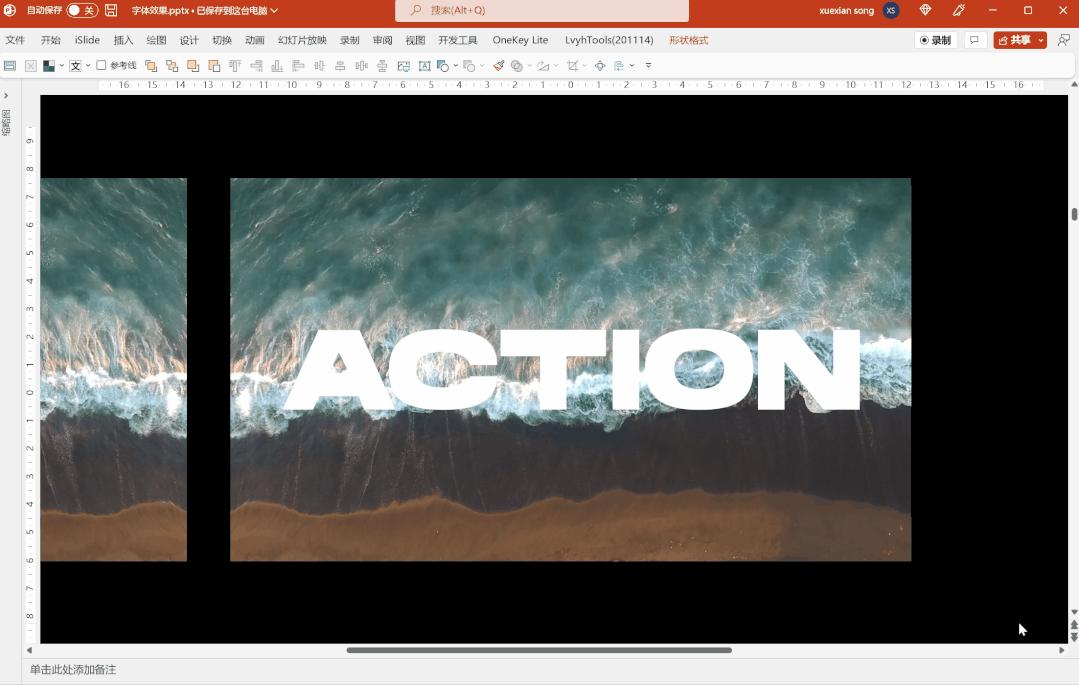Switch to the 形状格式 shape format tab

[688, 40]
